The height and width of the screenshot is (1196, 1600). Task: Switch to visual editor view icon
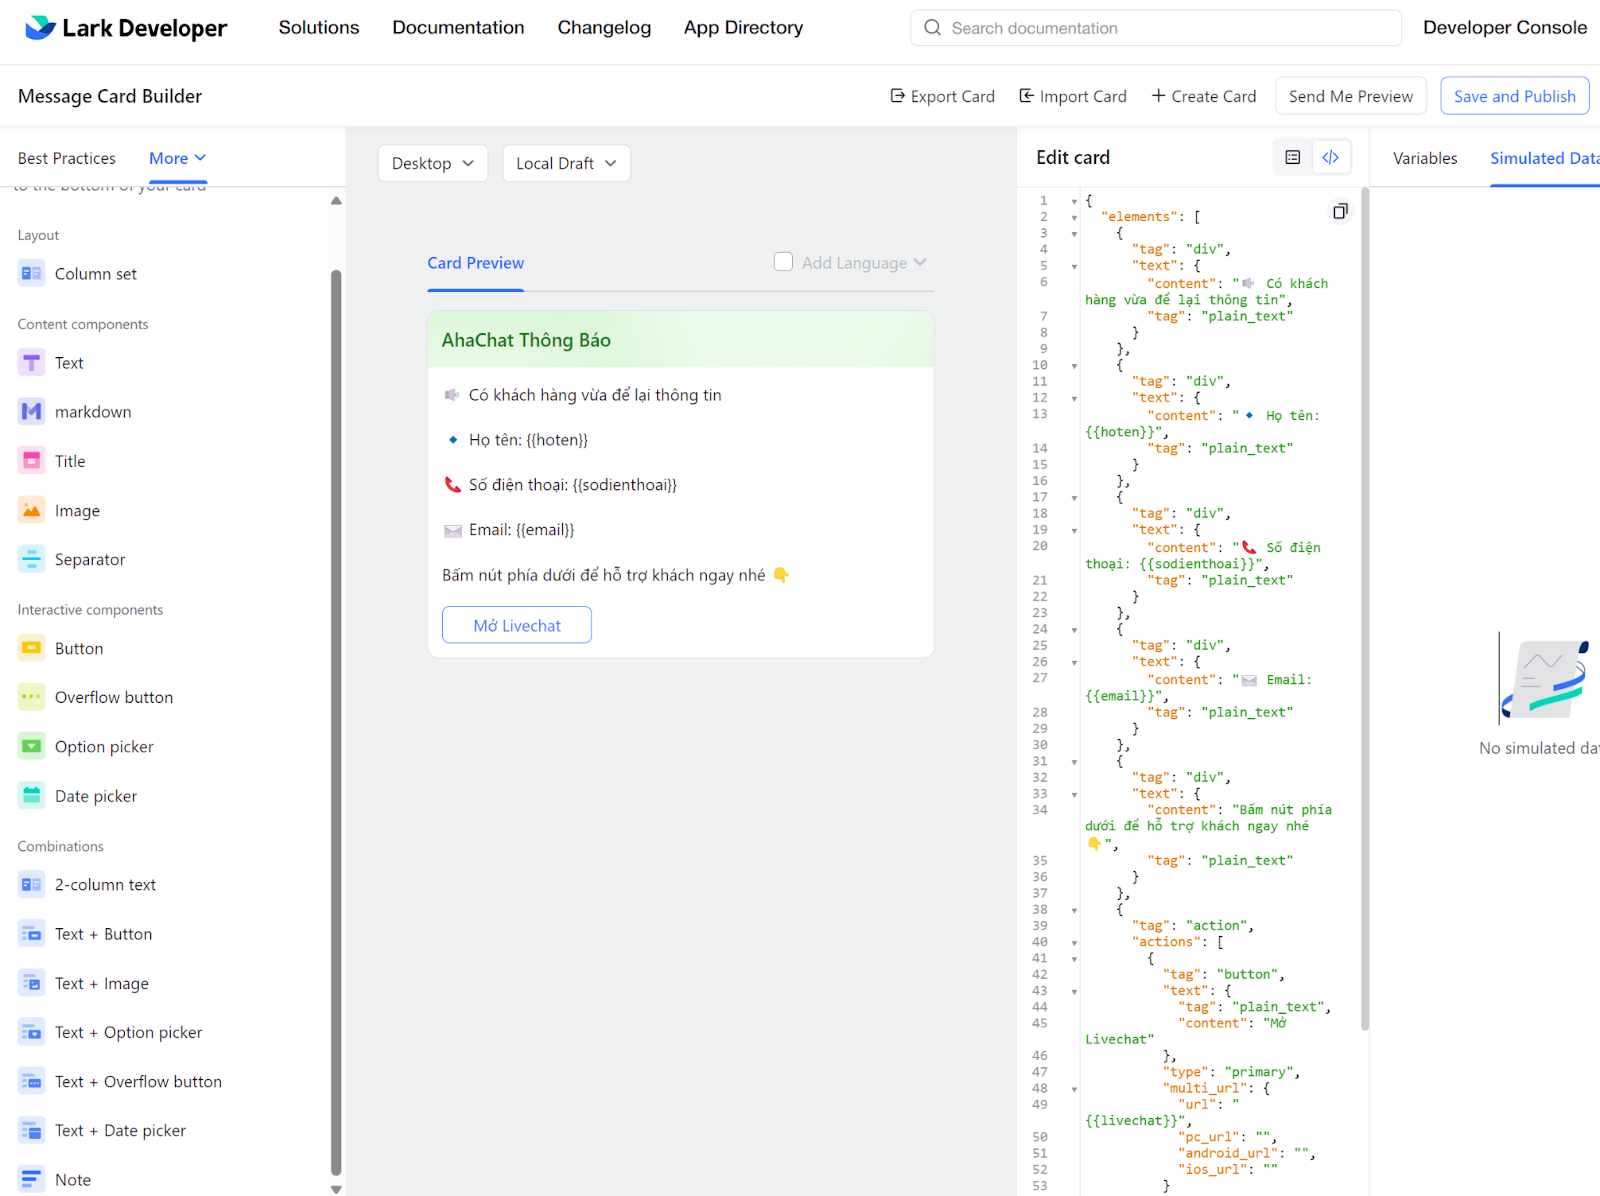[x=1293, y=157]
